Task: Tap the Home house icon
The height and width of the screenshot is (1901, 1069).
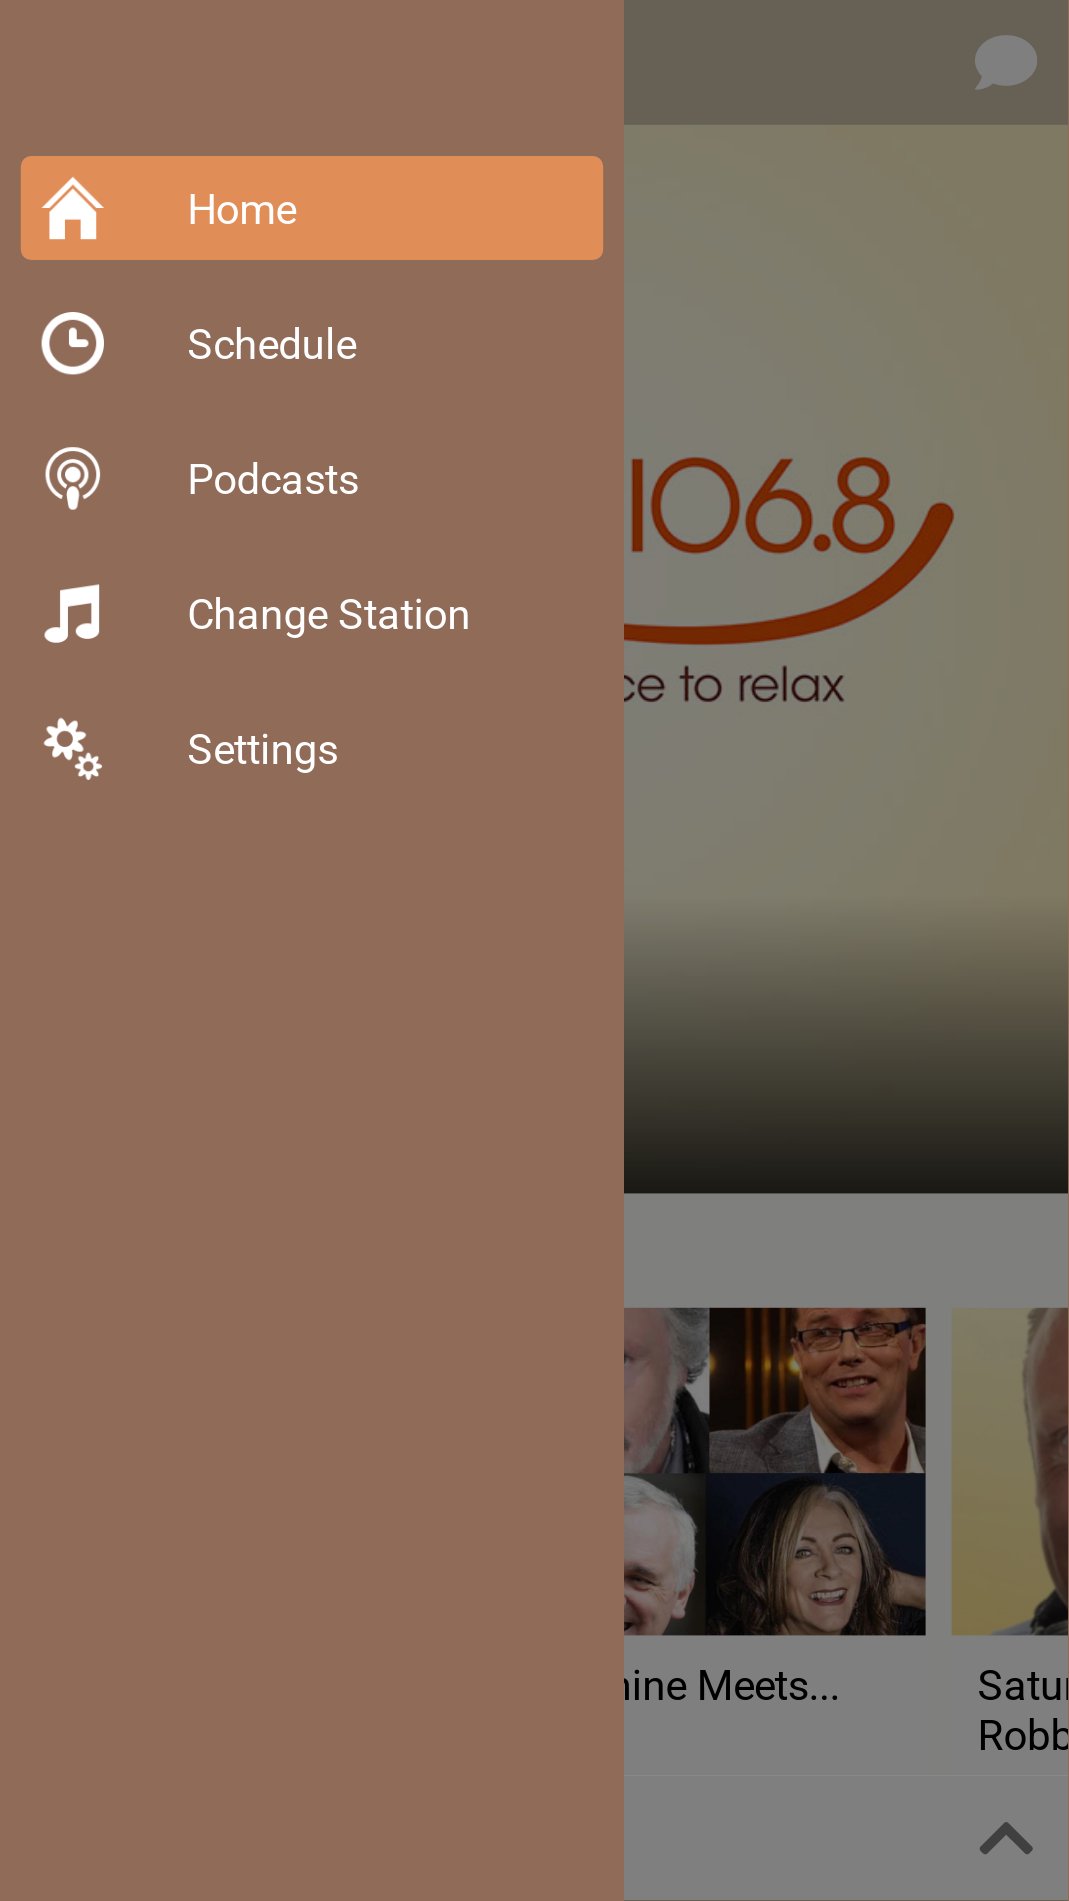Action: click(73, 208)
